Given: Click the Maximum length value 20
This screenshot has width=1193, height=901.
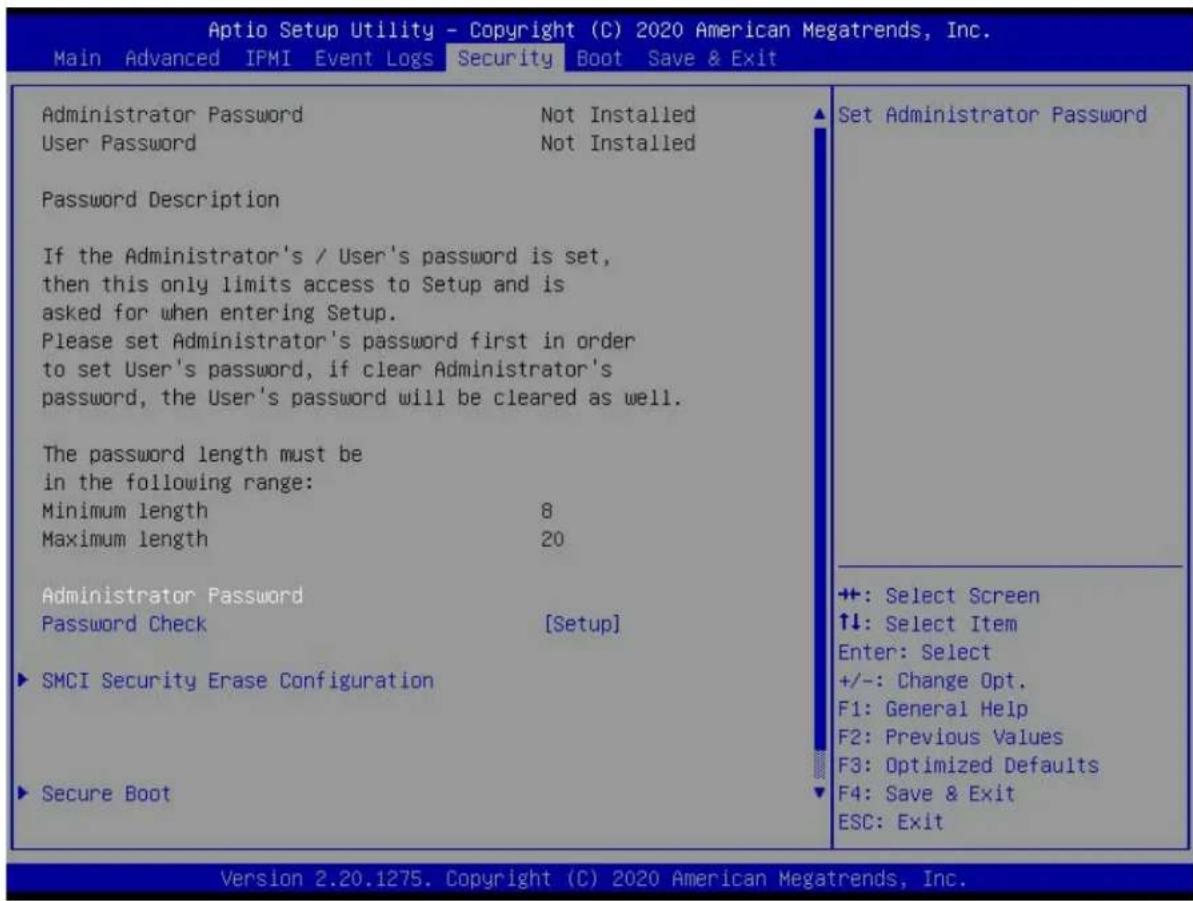Looking at the screenshot, I should click(x=552, y=540).
